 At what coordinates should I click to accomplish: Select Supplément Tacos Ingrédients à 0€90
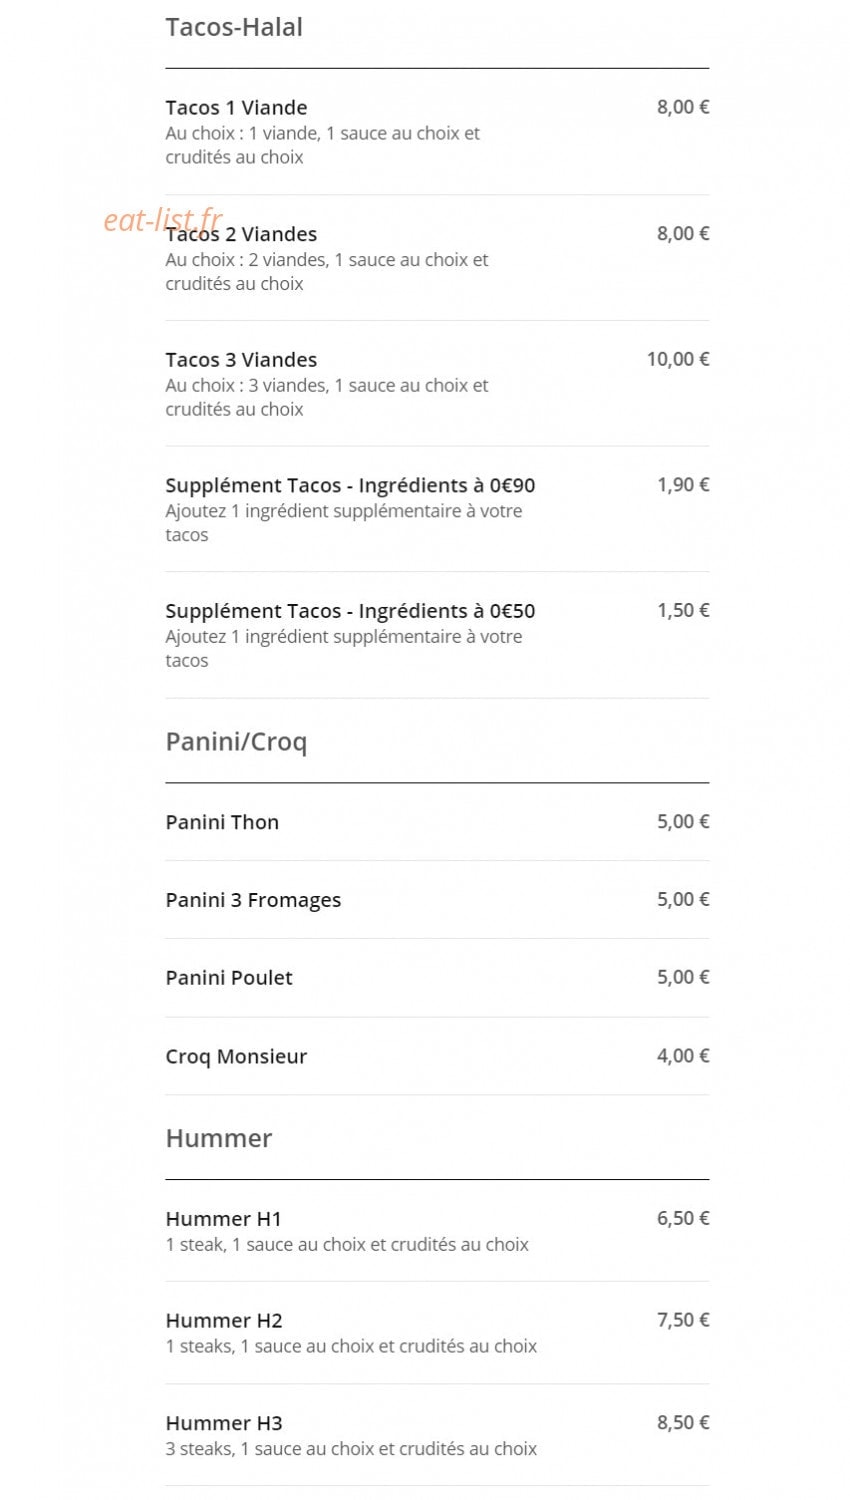pos(437,509)
